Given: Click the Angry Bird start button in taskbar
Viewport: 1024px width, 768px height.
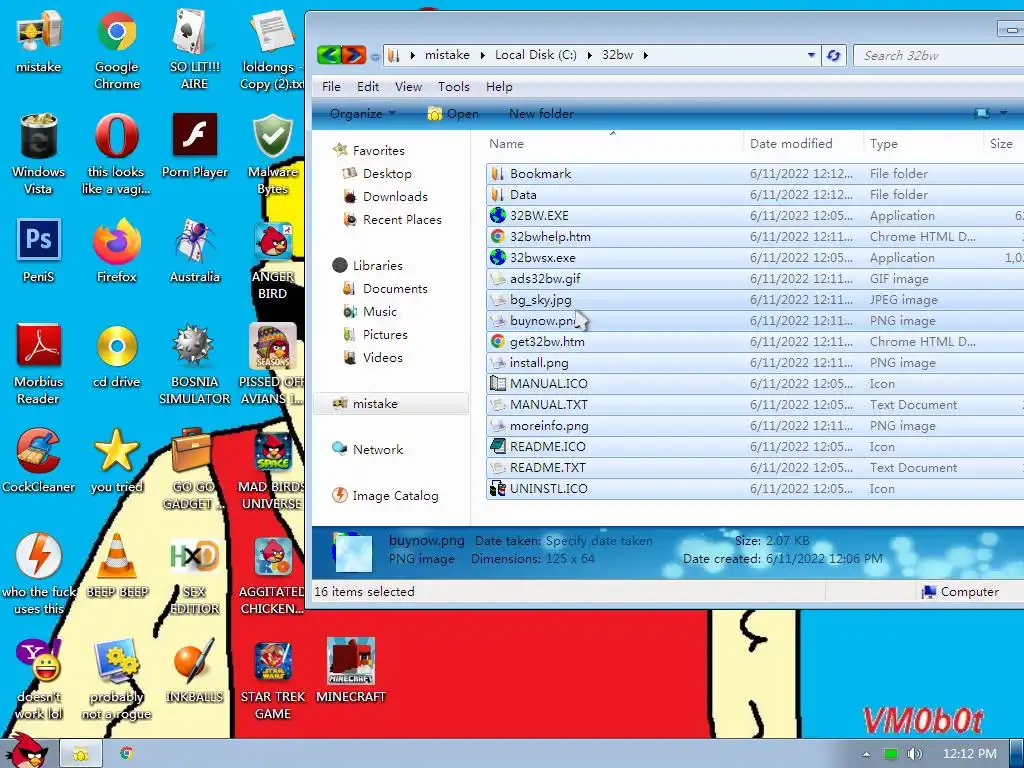Looking at the screenshot, I should (26, 750).
